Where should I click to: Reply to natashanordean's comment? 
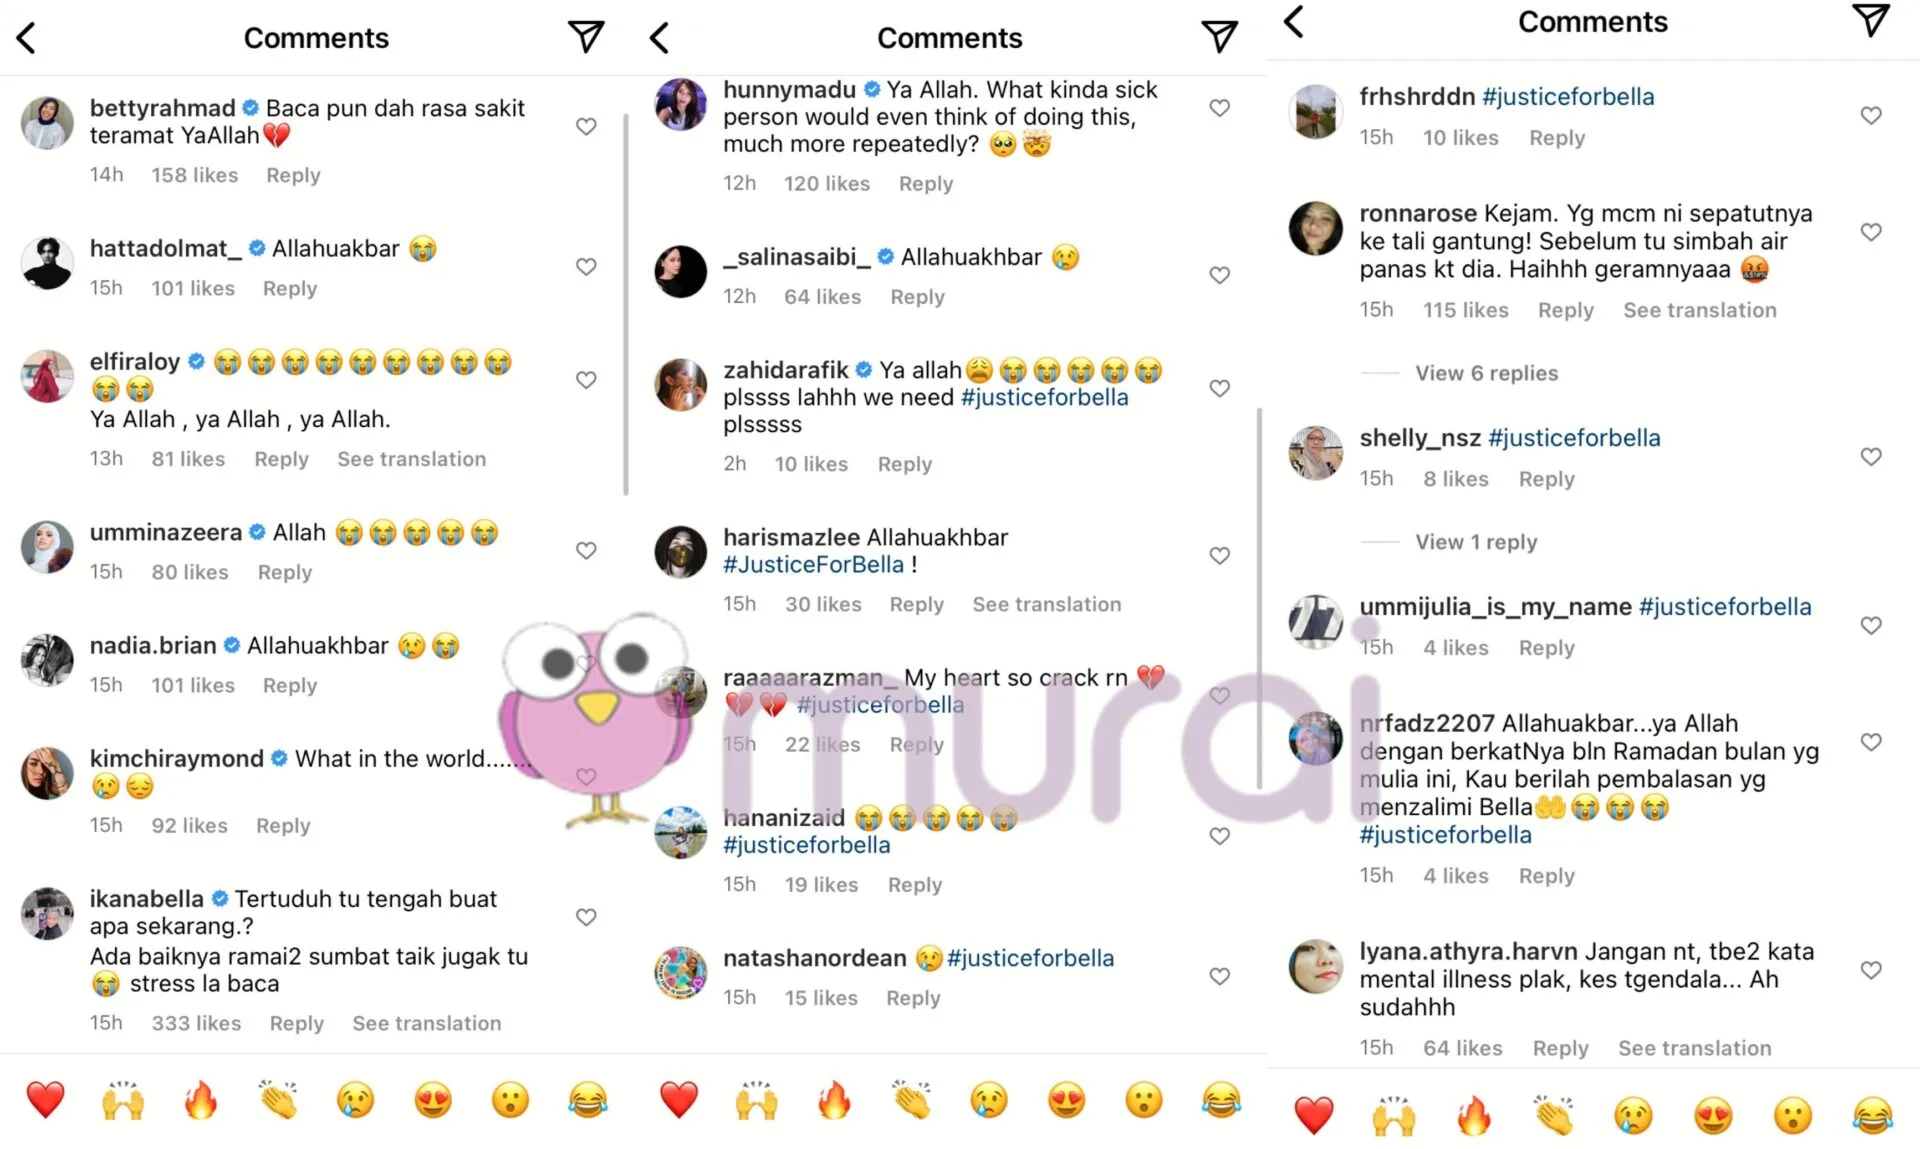point(913,997)
